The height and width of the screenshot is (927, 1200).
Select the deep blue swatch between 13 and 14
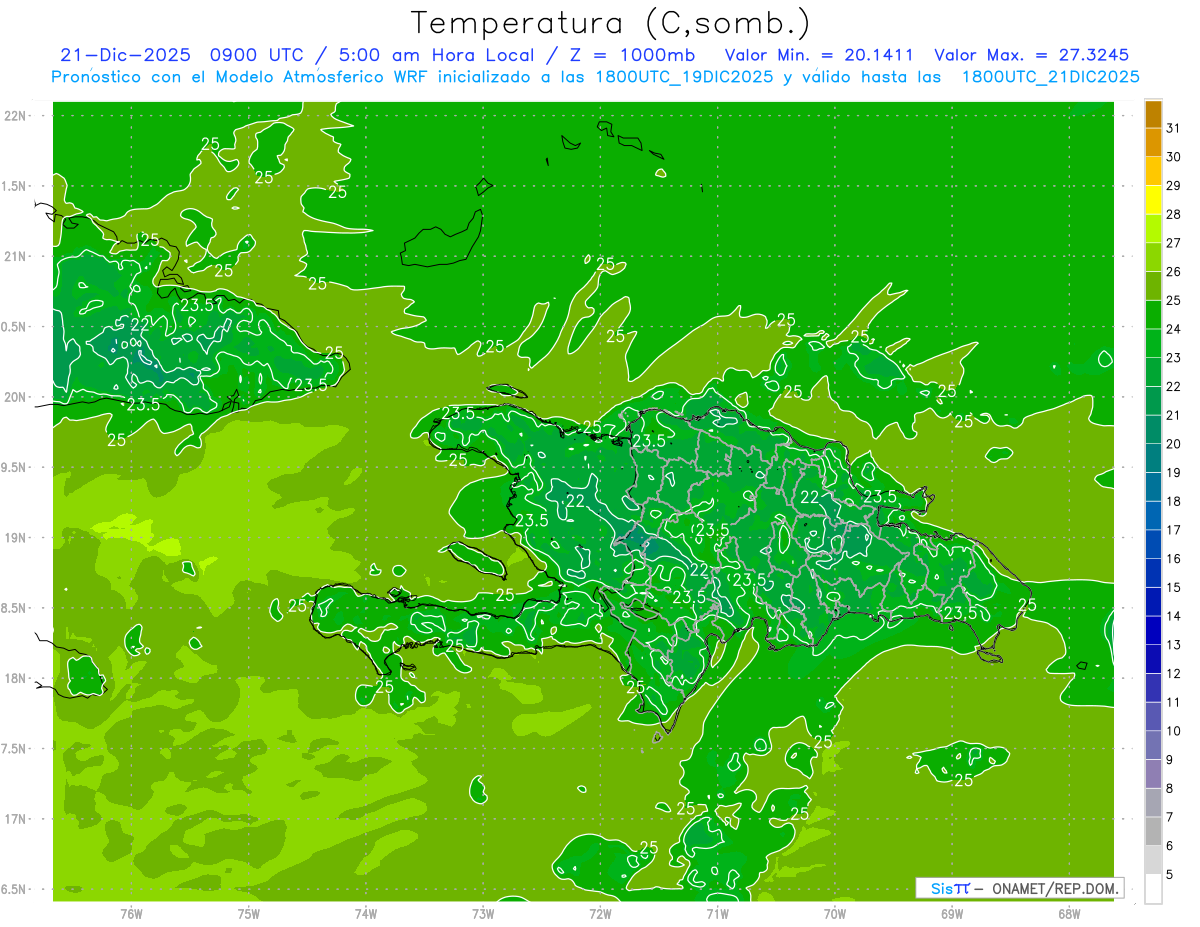1153,631
